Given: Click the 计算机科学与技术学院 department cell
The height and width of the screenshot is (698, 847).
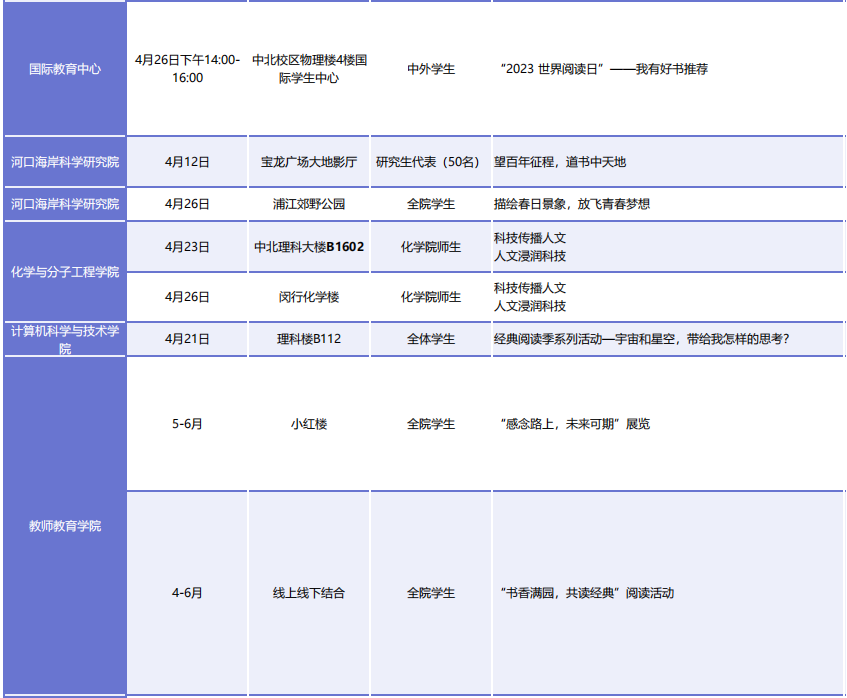Looking at the screenshot, I should click(65, 339).
